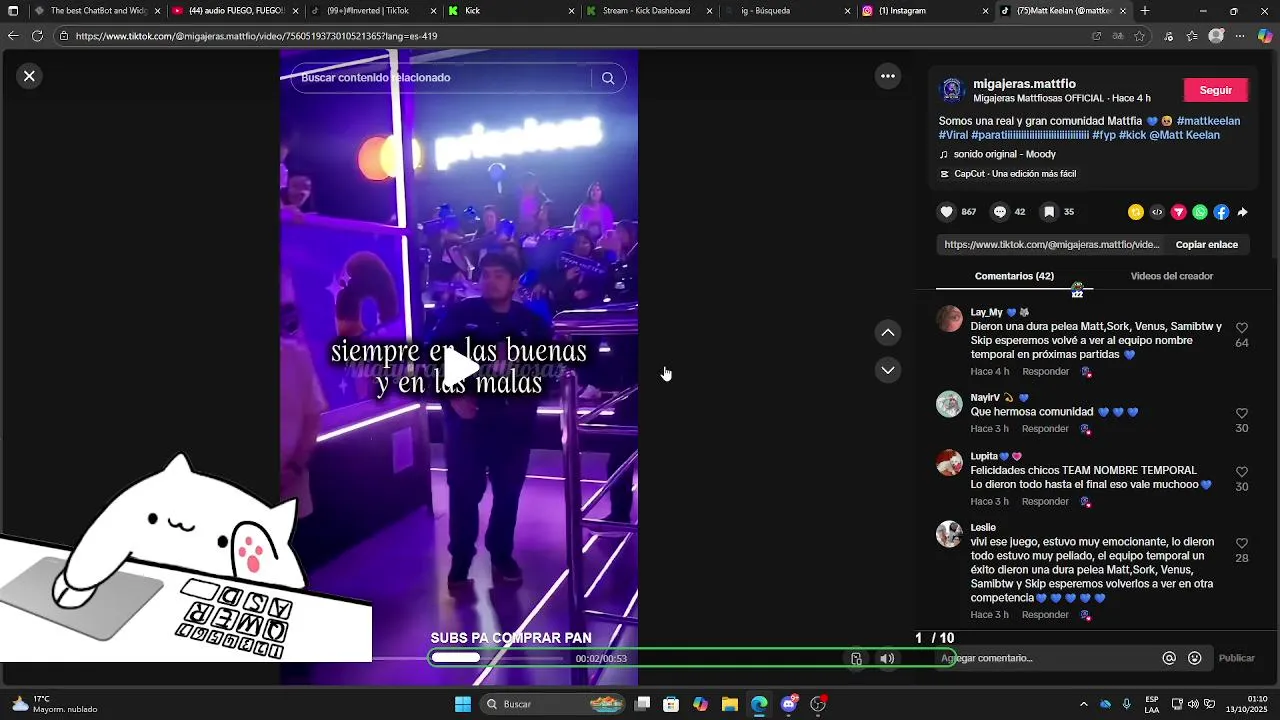Reply to NayirV's comment via Responder
Screen dimensions: 1280x720
(x=1045, y=429)
